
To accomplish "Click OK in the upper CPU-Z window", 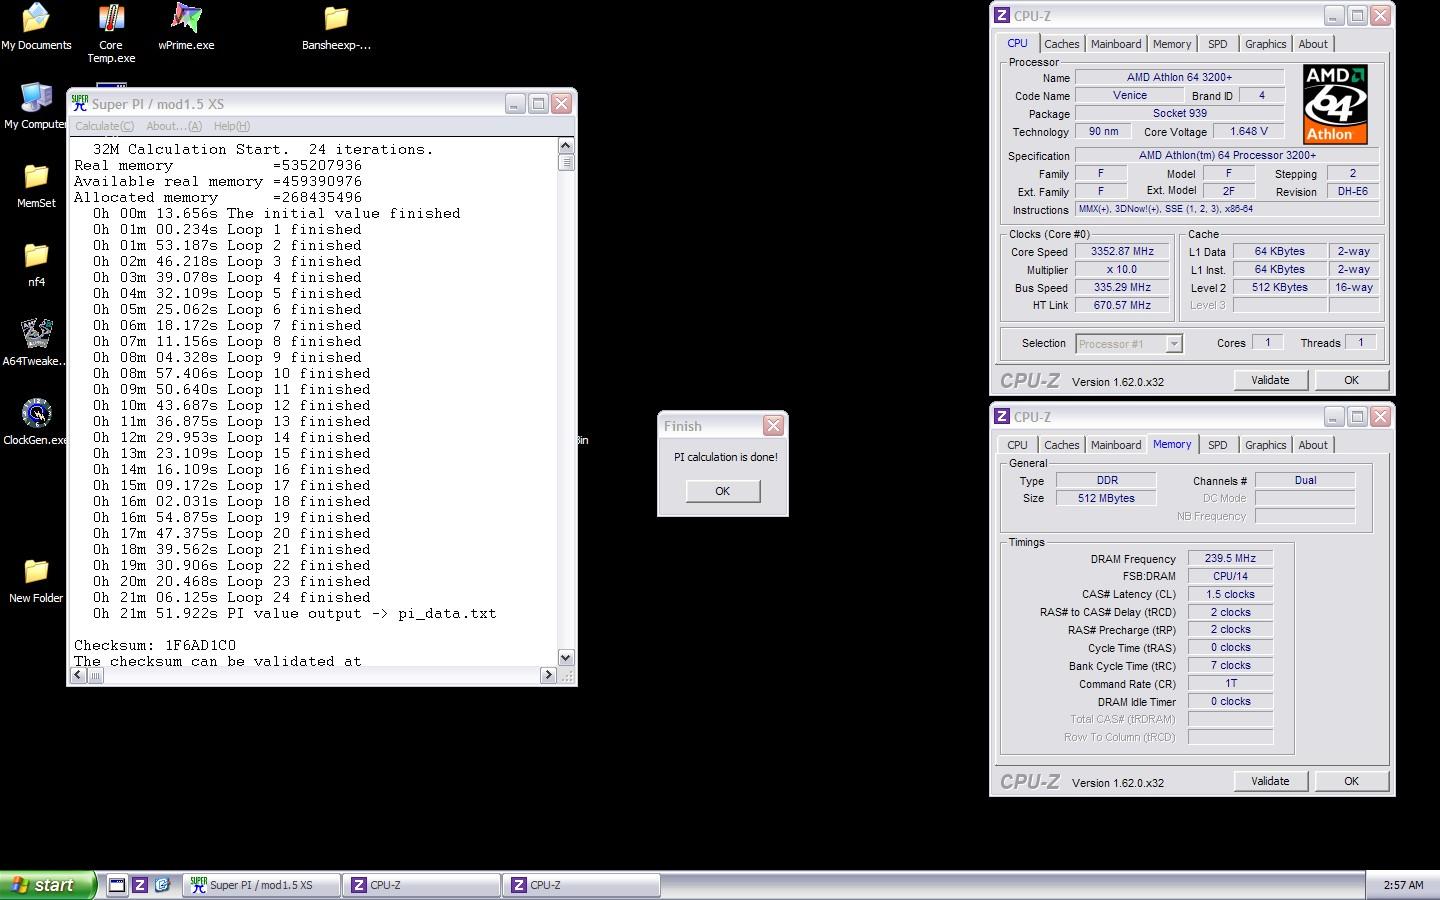I will [x=1351, y=380].
